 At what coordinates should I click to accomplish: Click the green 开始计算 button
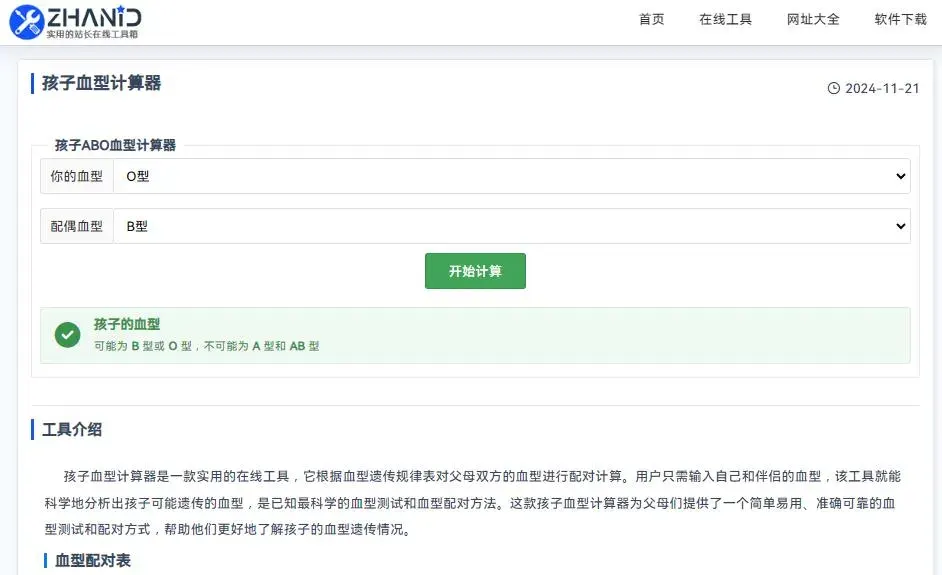pyautogui.click(x=475, y=271)
